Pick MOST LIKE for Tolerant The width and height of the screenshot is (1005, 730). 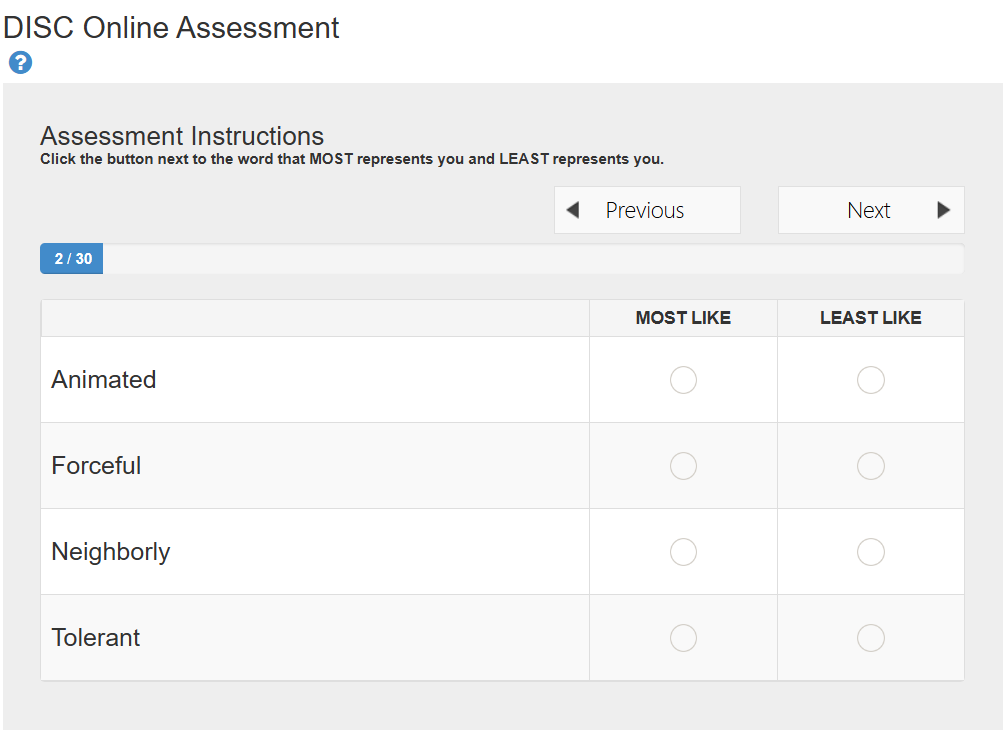[x=683, y=638]
